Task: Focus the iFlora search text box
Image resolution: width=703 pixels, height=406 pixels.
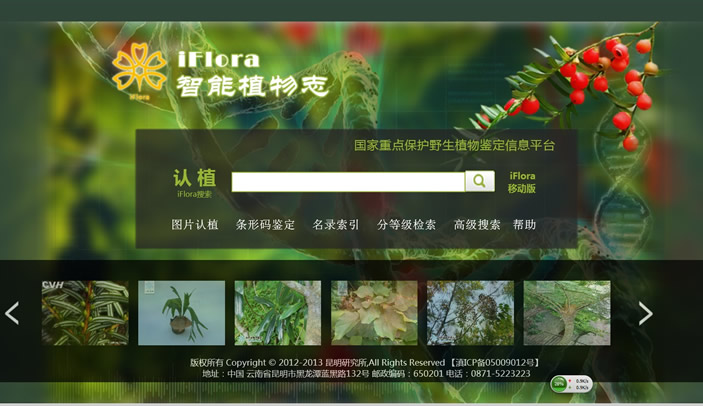Action: pos(348,182)
